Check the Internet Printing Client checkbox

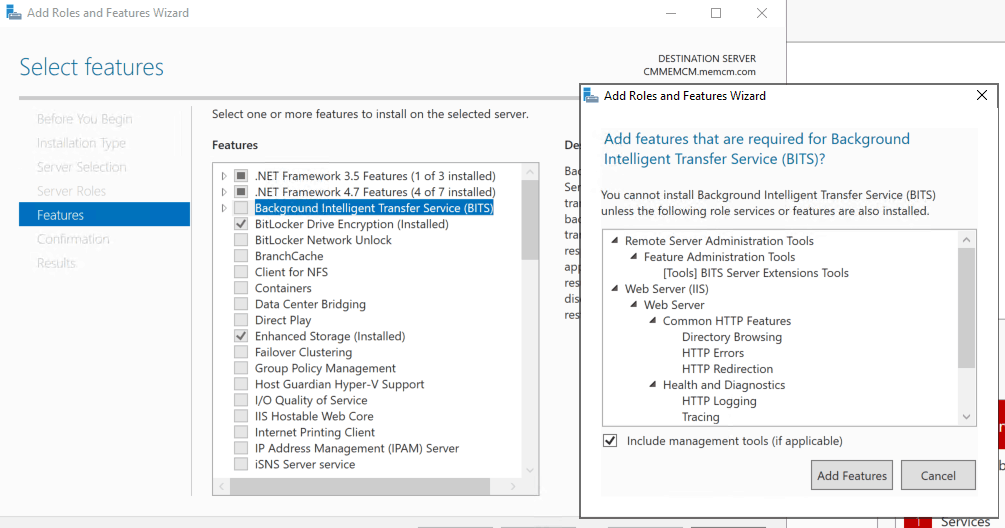(241, 432)
